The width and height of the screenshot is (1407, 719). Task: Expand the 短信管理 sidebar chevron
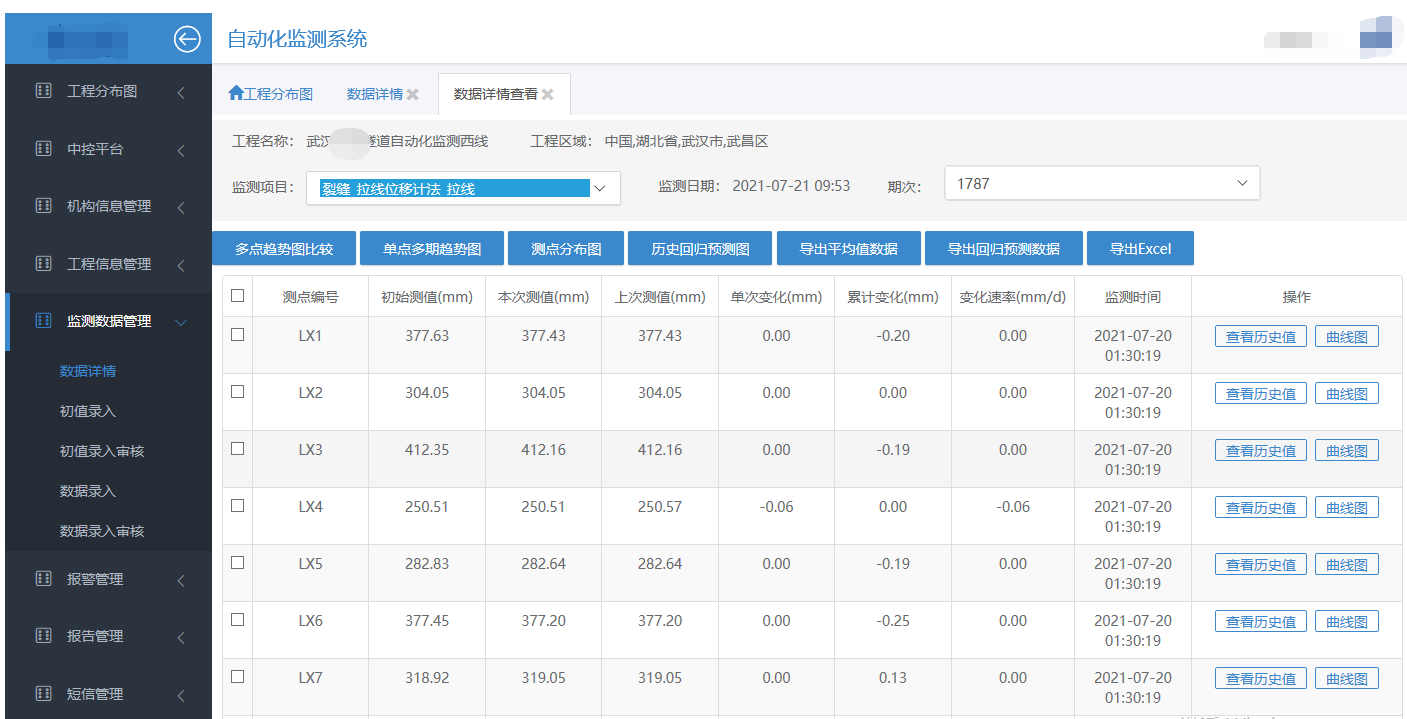[181, 695]
